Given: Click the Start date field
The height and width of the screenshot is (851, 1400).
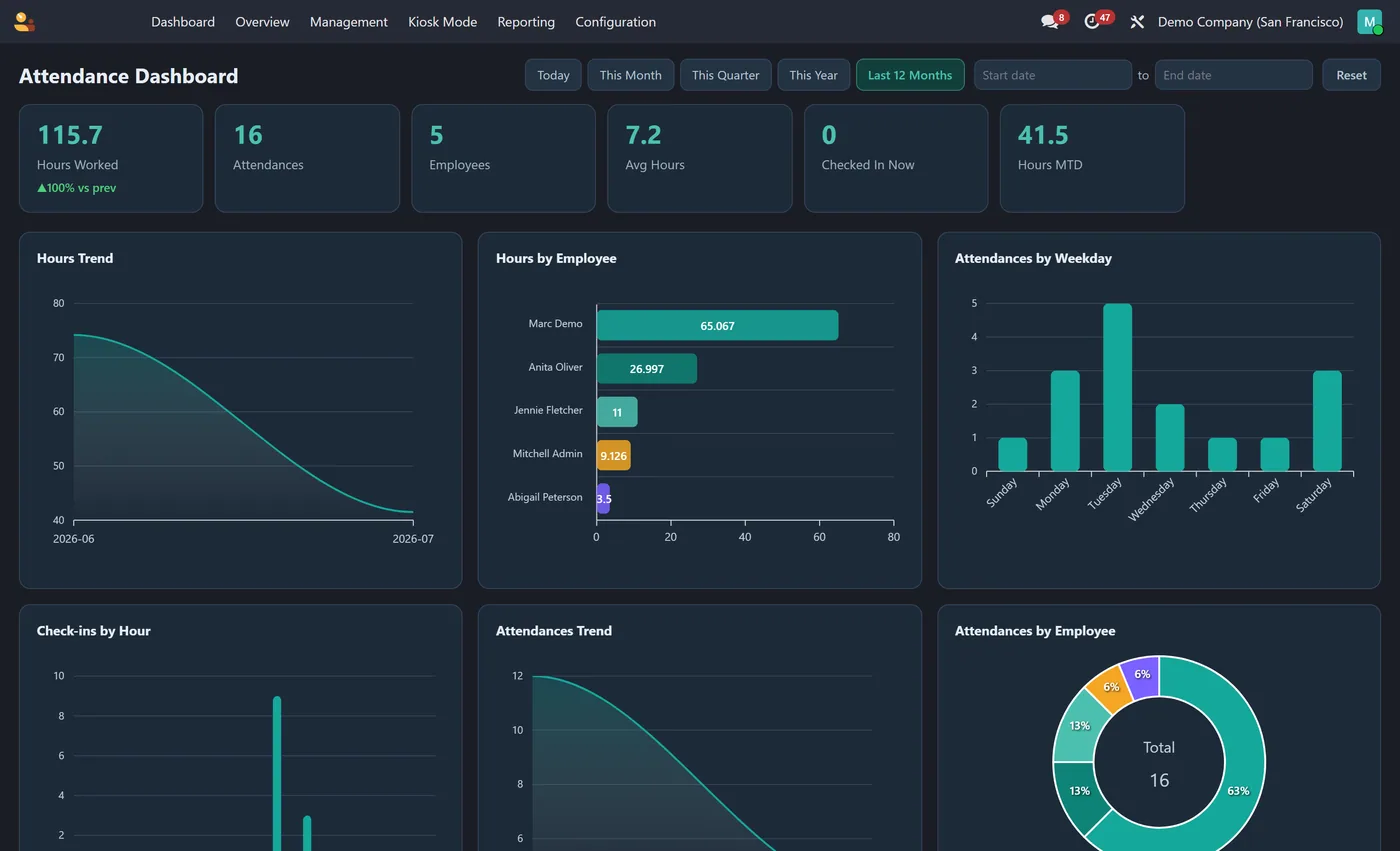Looking at the screenshot, I should point(1053,75).
